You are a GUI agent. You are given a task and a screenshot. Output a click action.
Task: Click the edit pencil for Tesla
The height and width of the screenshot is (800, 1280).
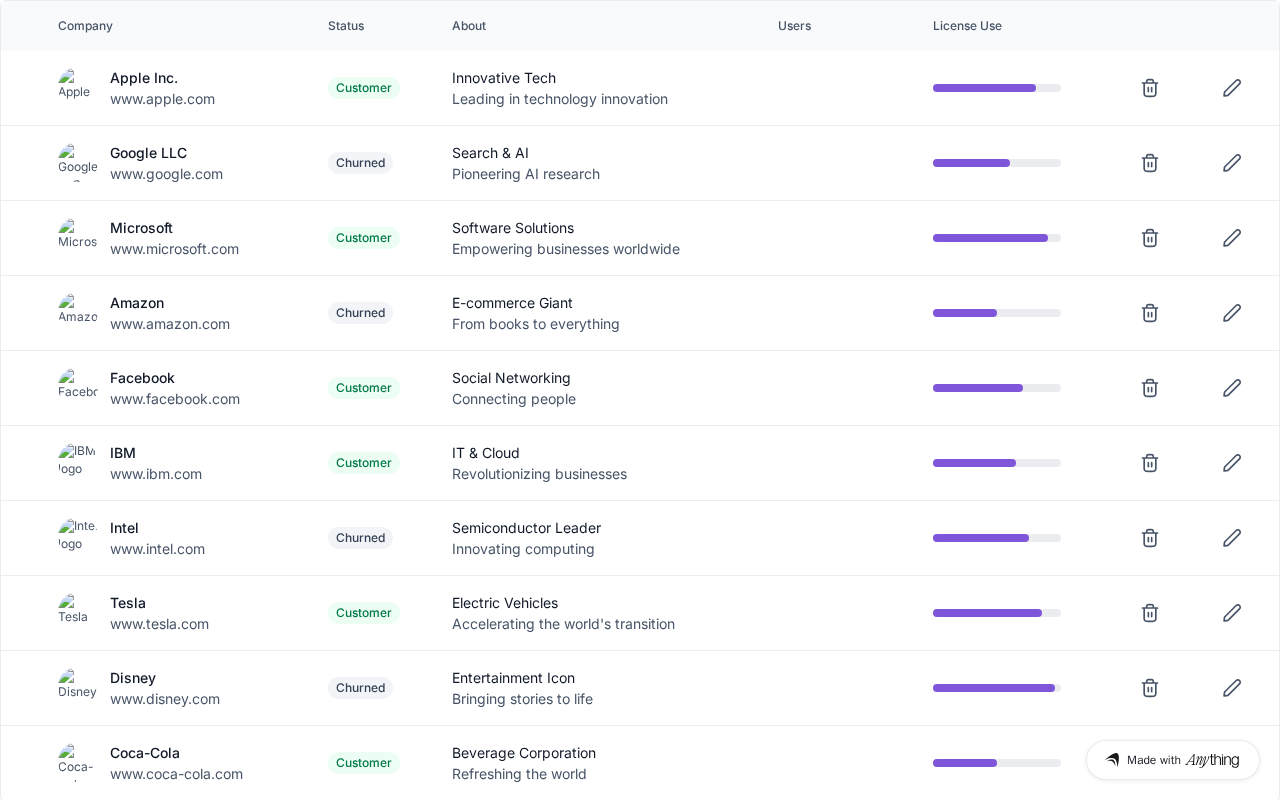pyautogui.click(x=1232, y=613)
